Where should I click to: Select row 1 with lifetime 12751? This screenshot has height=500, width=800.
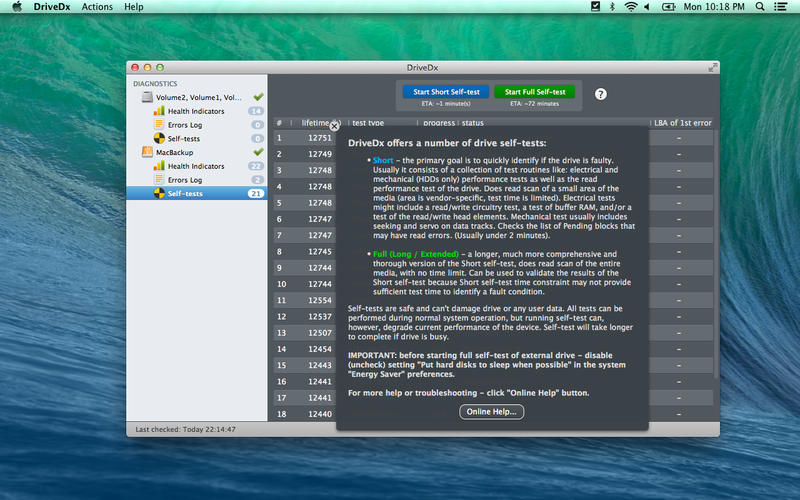click(x=305, y=138)
